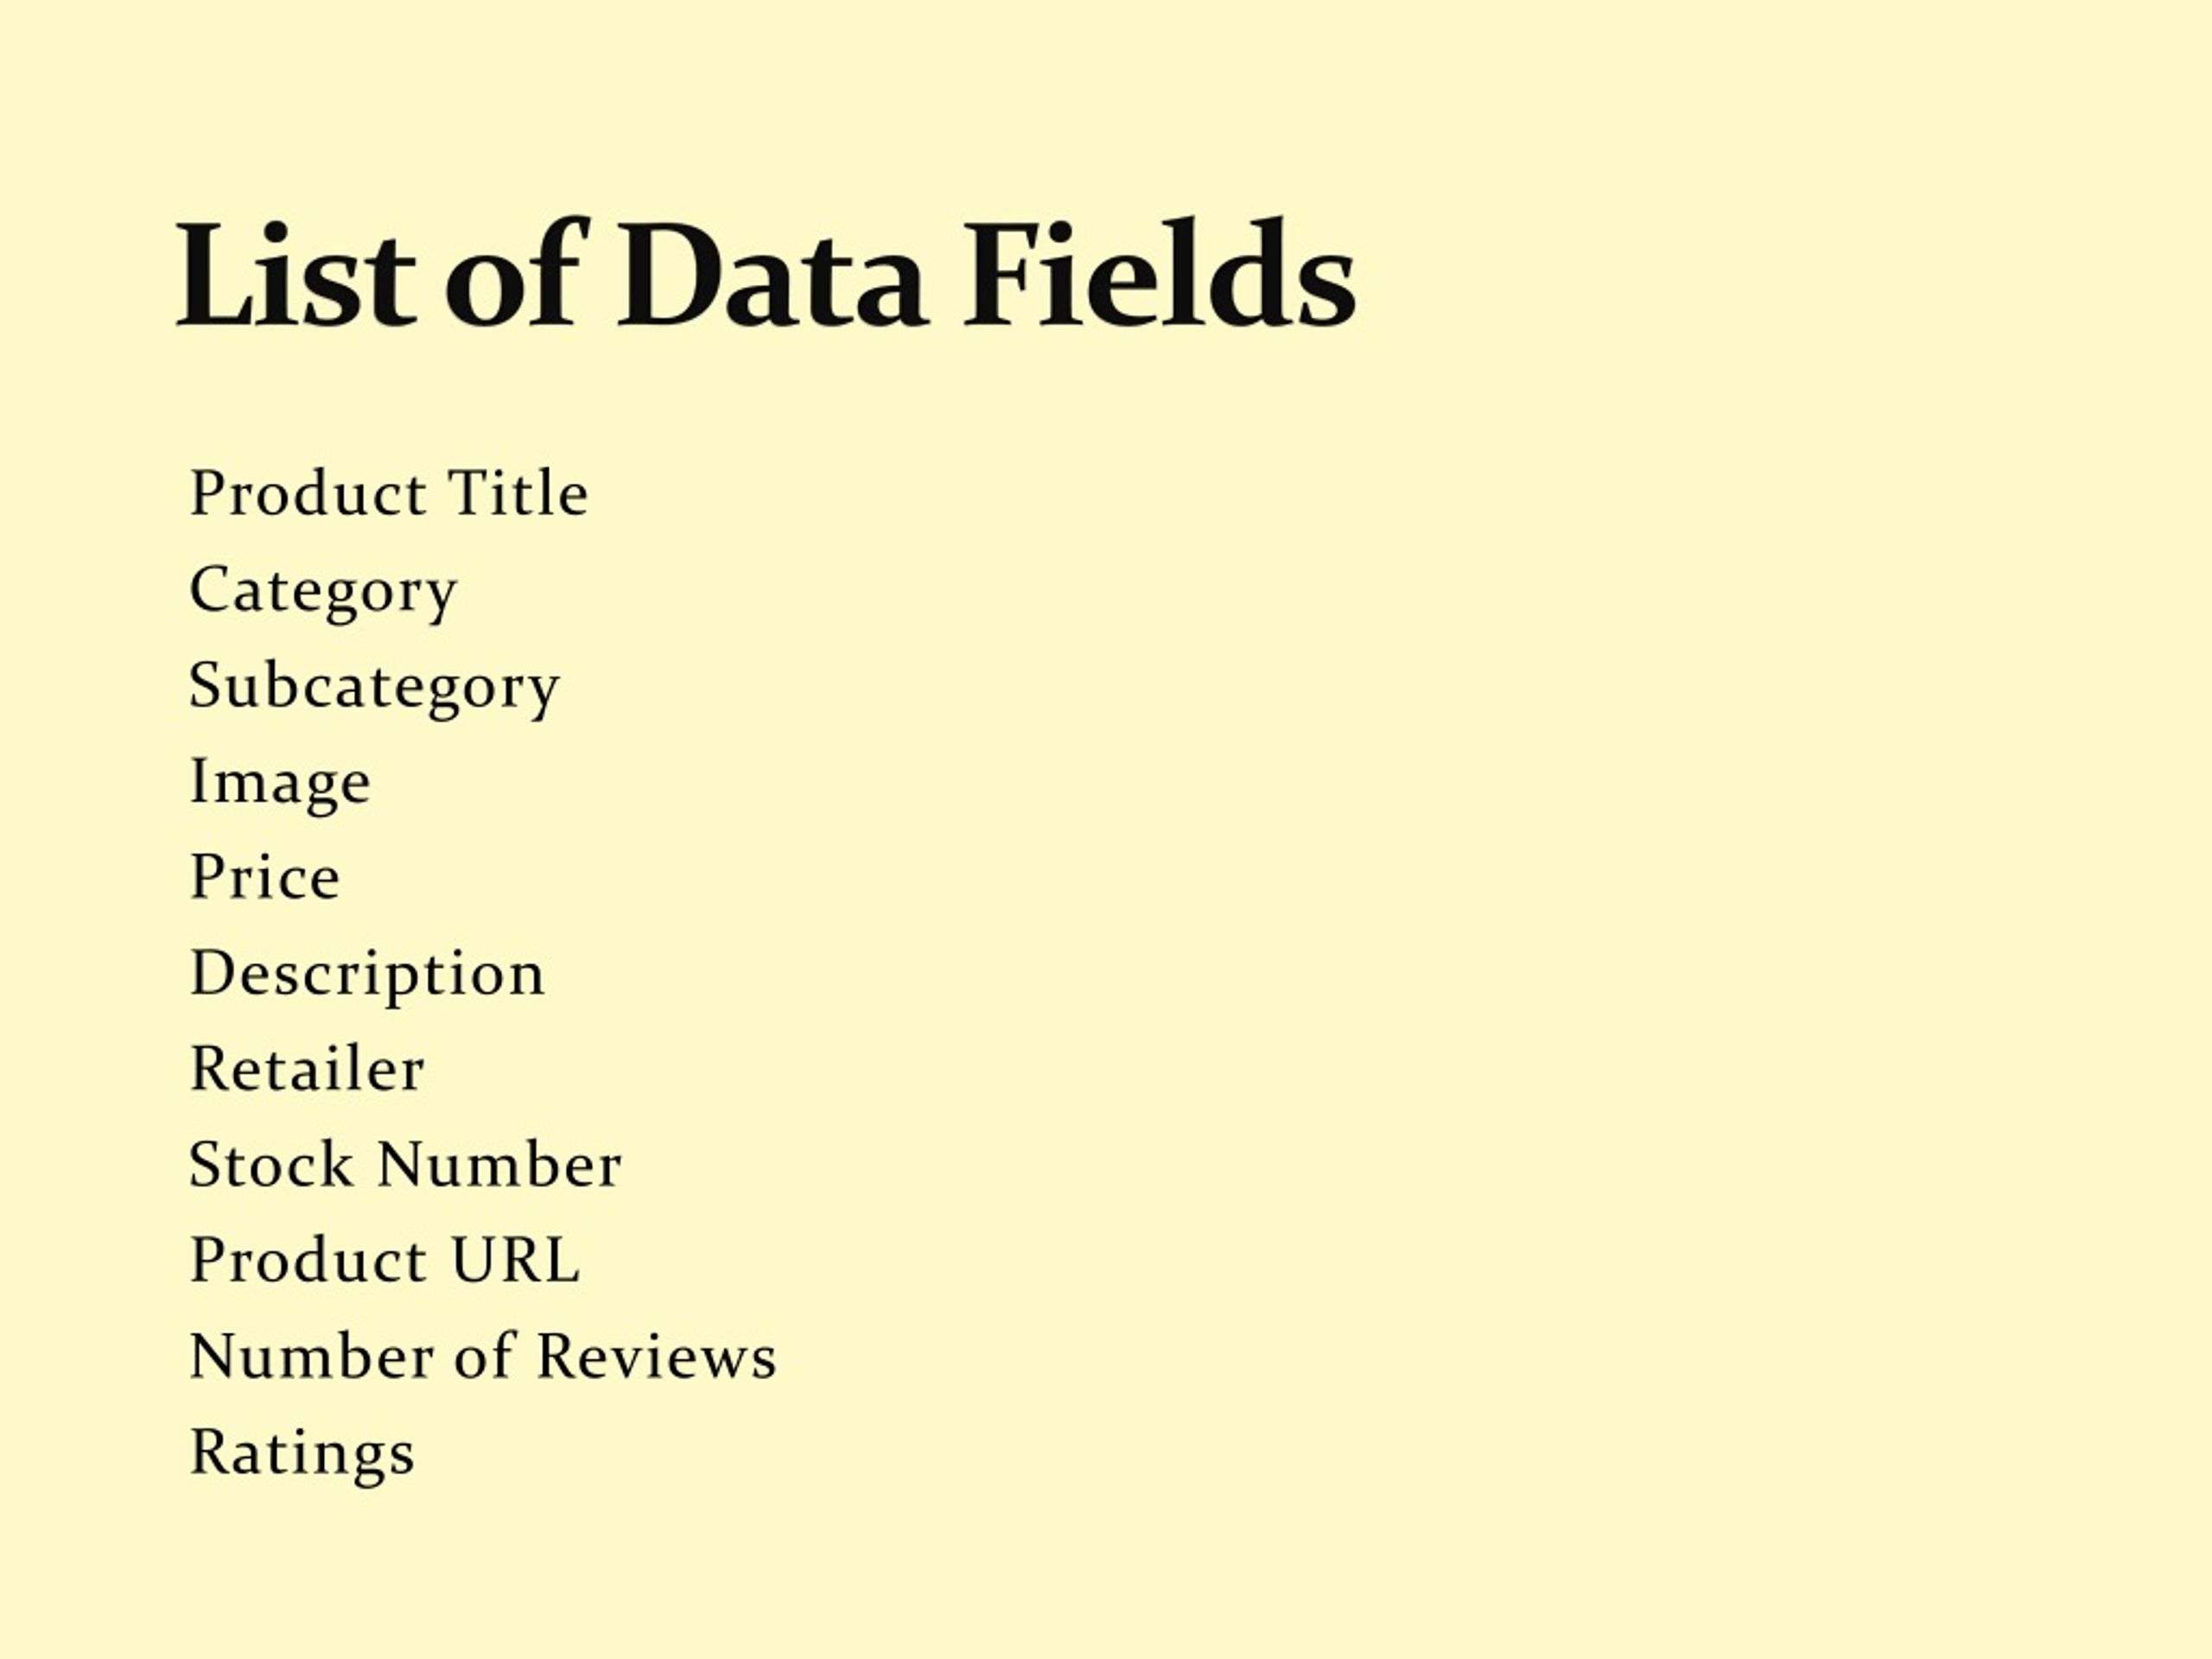Viewport: 2212px width, 1659px height.
Task: Click the word "Reviews" in the list
Action: point(656,1355)
